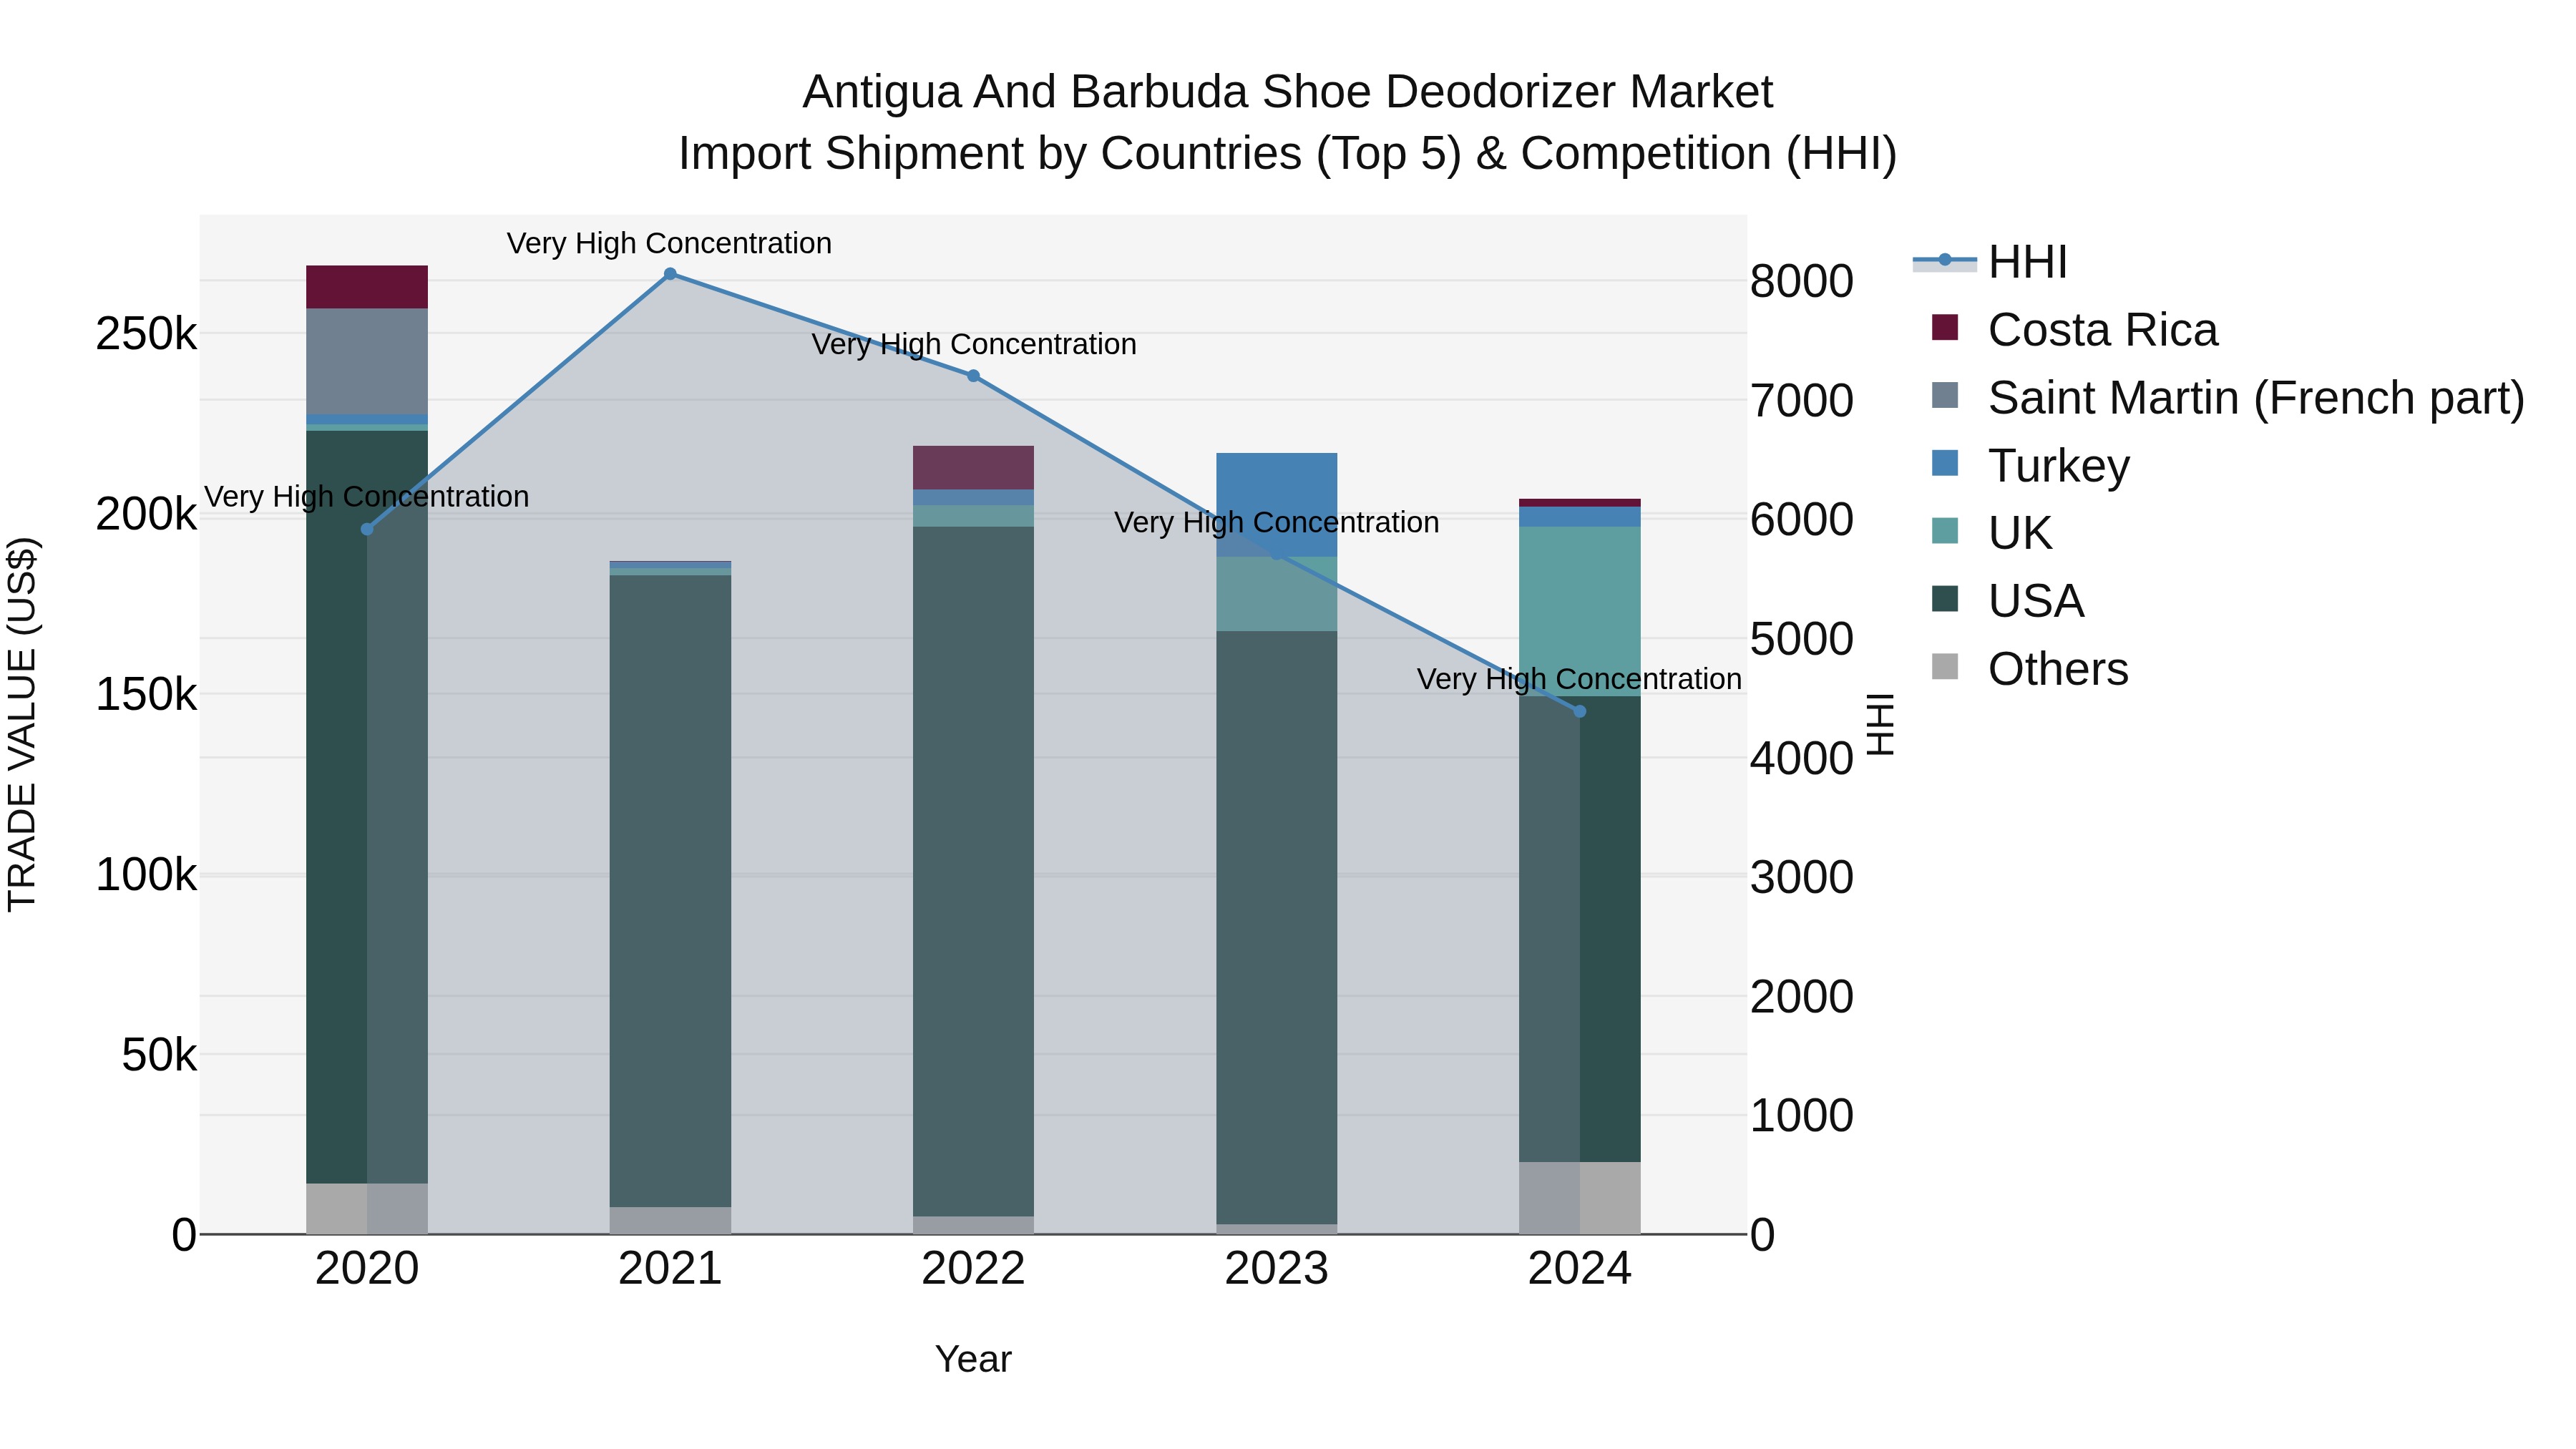Click the 250k y-axis tick label
2576x1449 pixels.
click(x=146, y=334)
